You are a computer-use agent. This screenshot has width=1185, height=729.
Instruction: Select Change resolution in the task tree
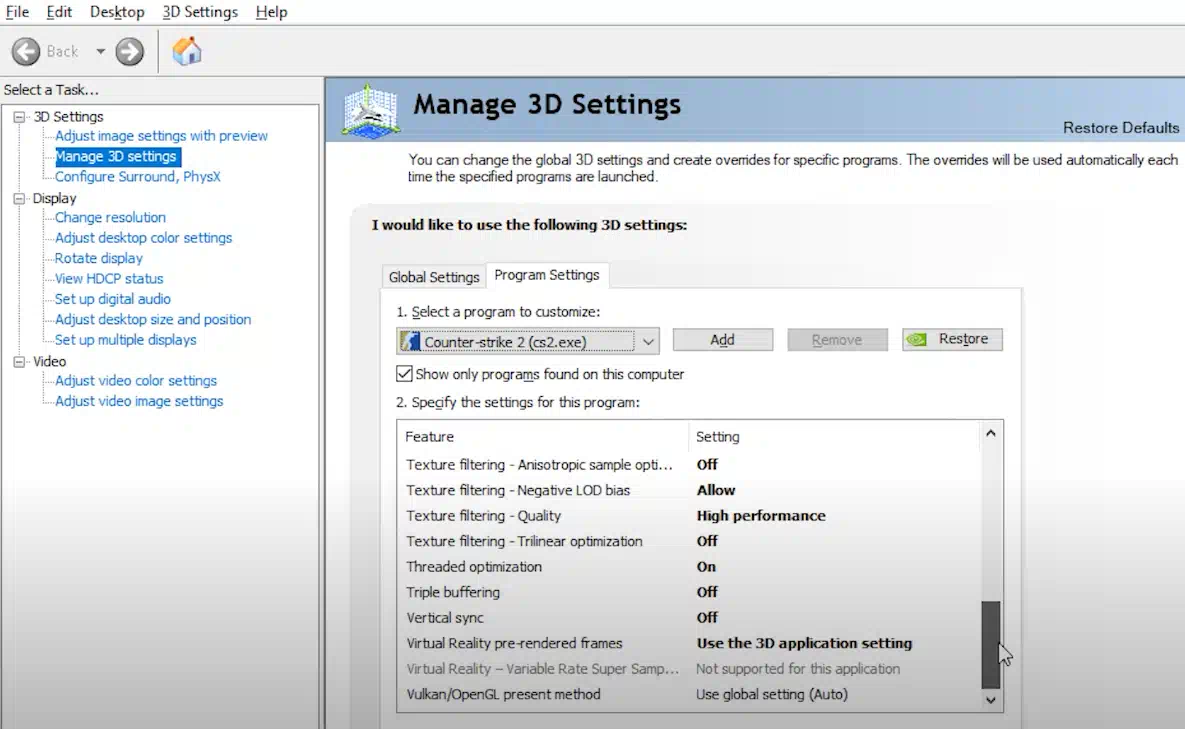[x=110, y=217]
